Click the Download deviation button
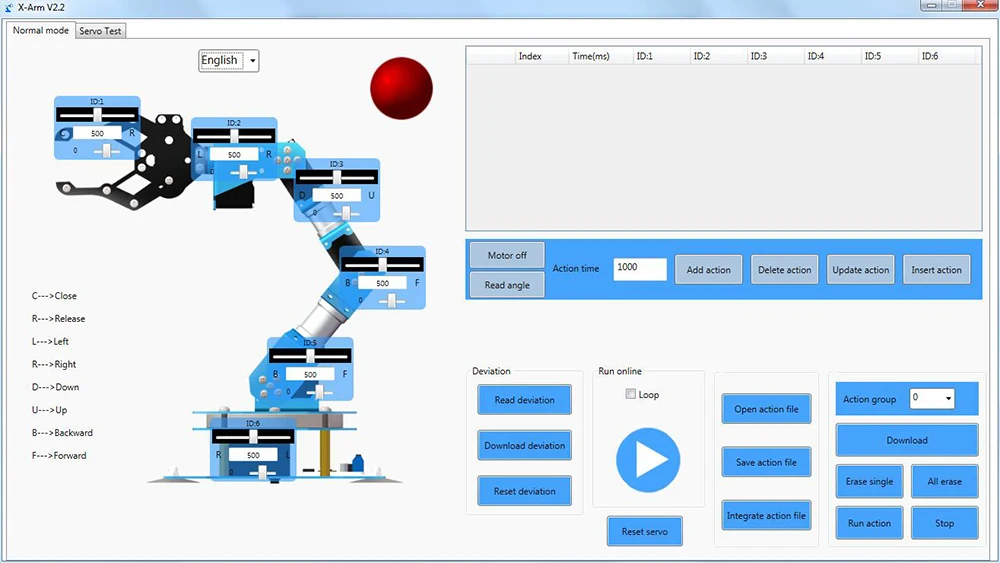Screen dimensions: 1000x563 (524, 446)
